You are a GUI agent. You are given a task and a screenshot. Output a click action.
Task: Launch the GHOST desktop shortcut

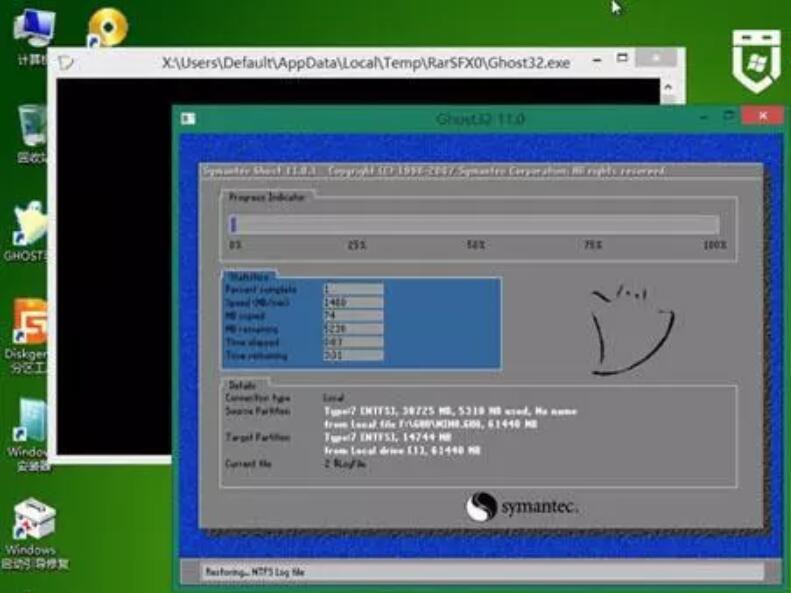coord(30,226)
